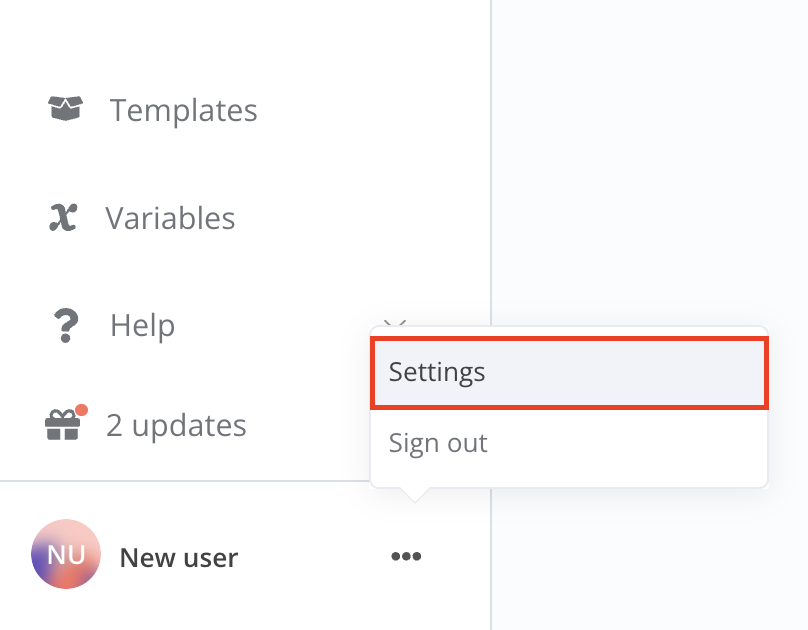Screen dimensions: 808x630
Task: Click the Help sidebar link
Action: click(x=142, y=325)
